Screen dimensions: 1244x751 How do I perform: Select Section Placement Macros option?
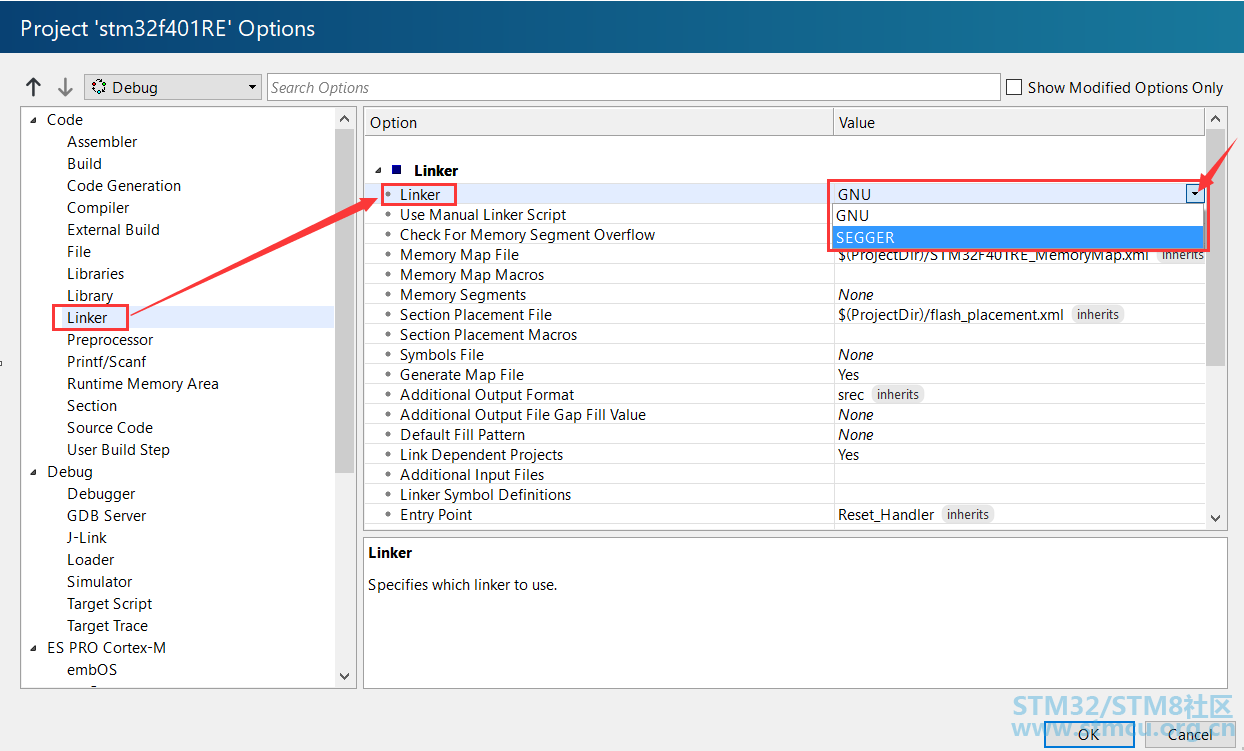click(x=488, y=335)
